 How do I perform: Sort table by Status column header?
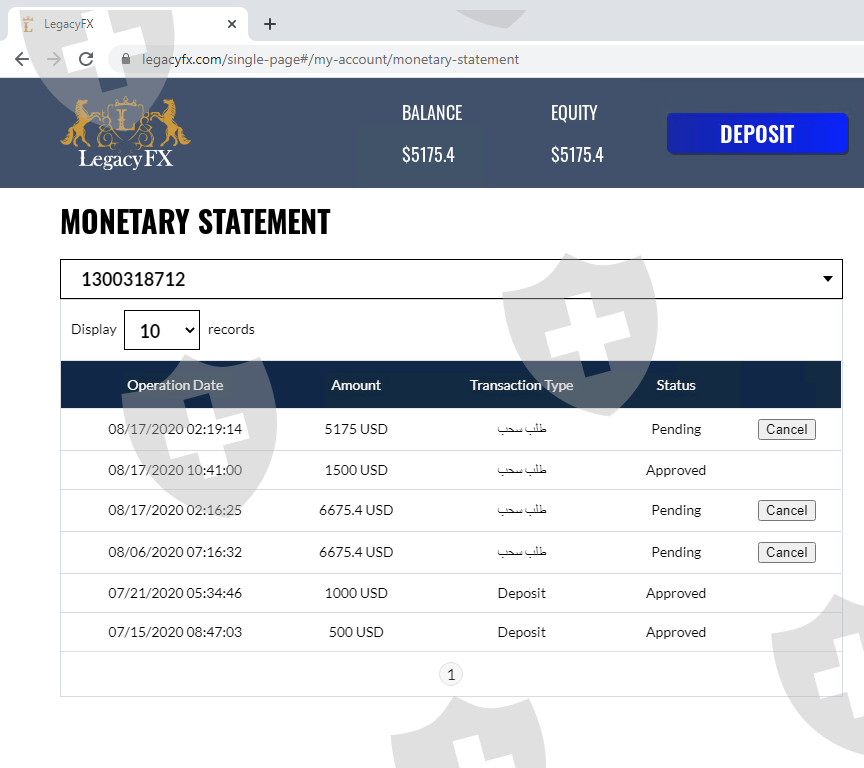[x=676, y=385]
